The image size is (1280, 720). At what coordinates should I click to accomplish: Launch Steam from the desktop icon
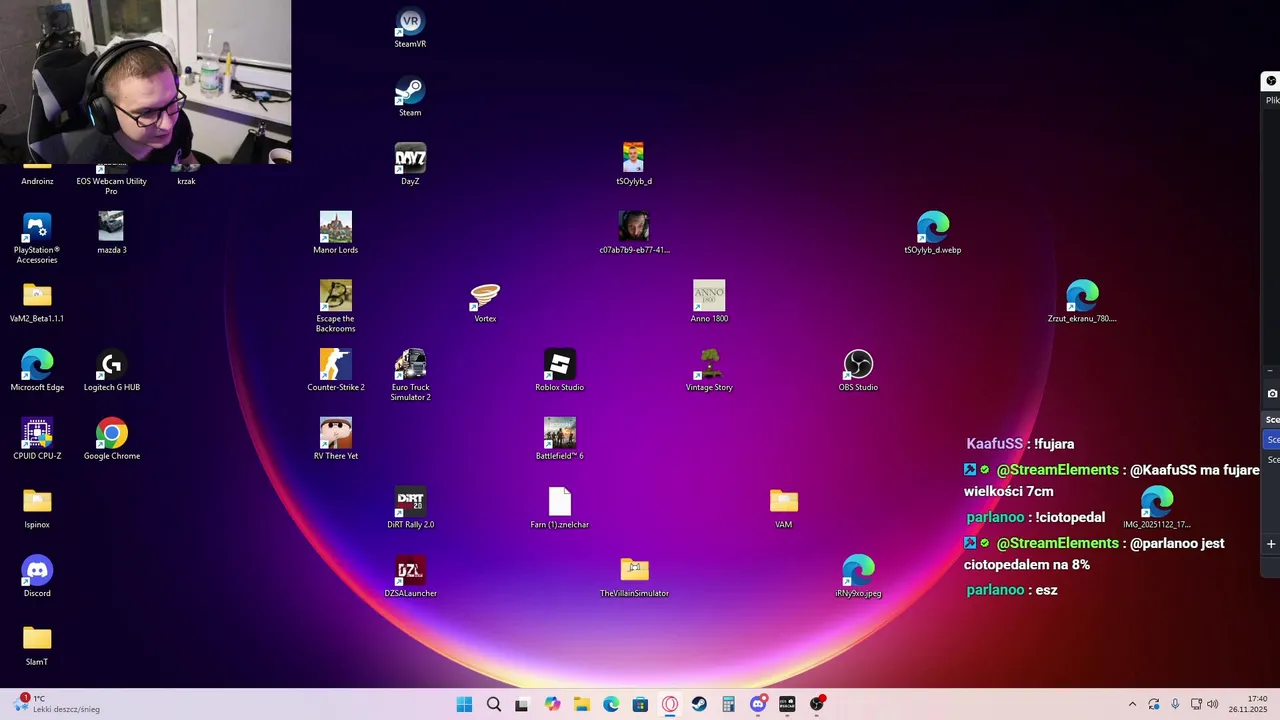pyautogui.click(x=410, y=98)
